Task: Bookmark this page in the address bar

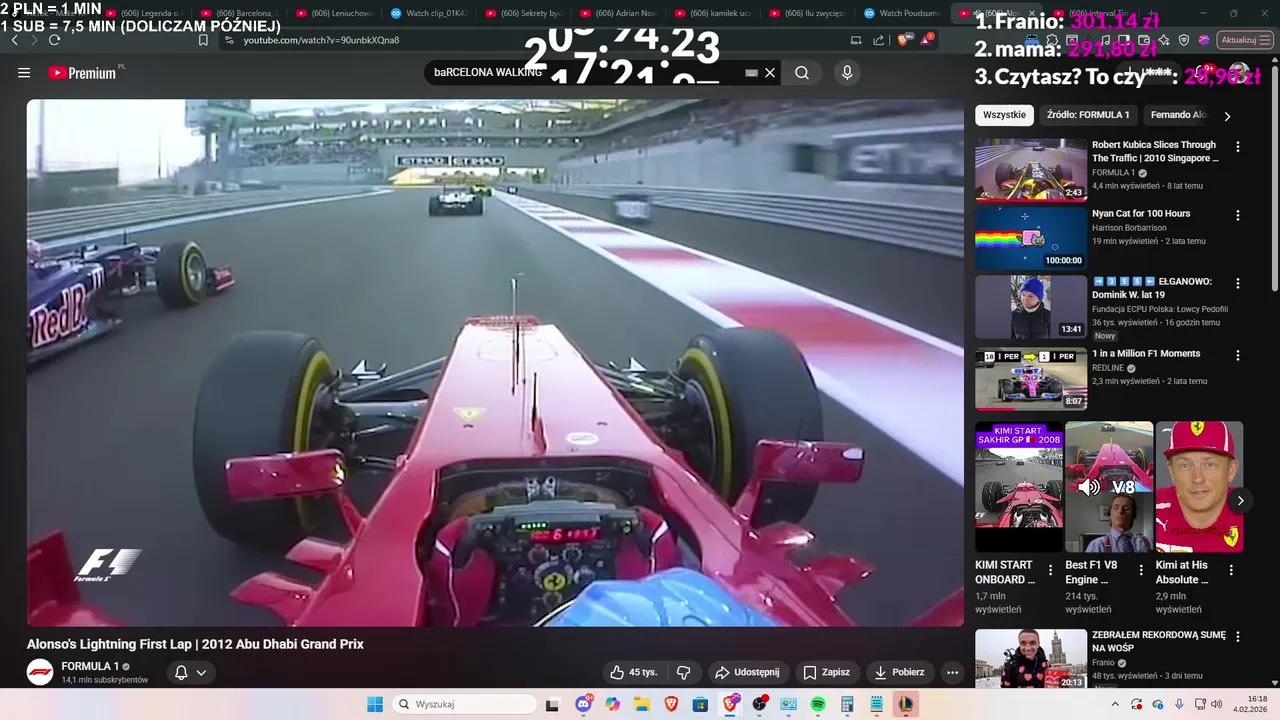Action: tap(203, 40)
